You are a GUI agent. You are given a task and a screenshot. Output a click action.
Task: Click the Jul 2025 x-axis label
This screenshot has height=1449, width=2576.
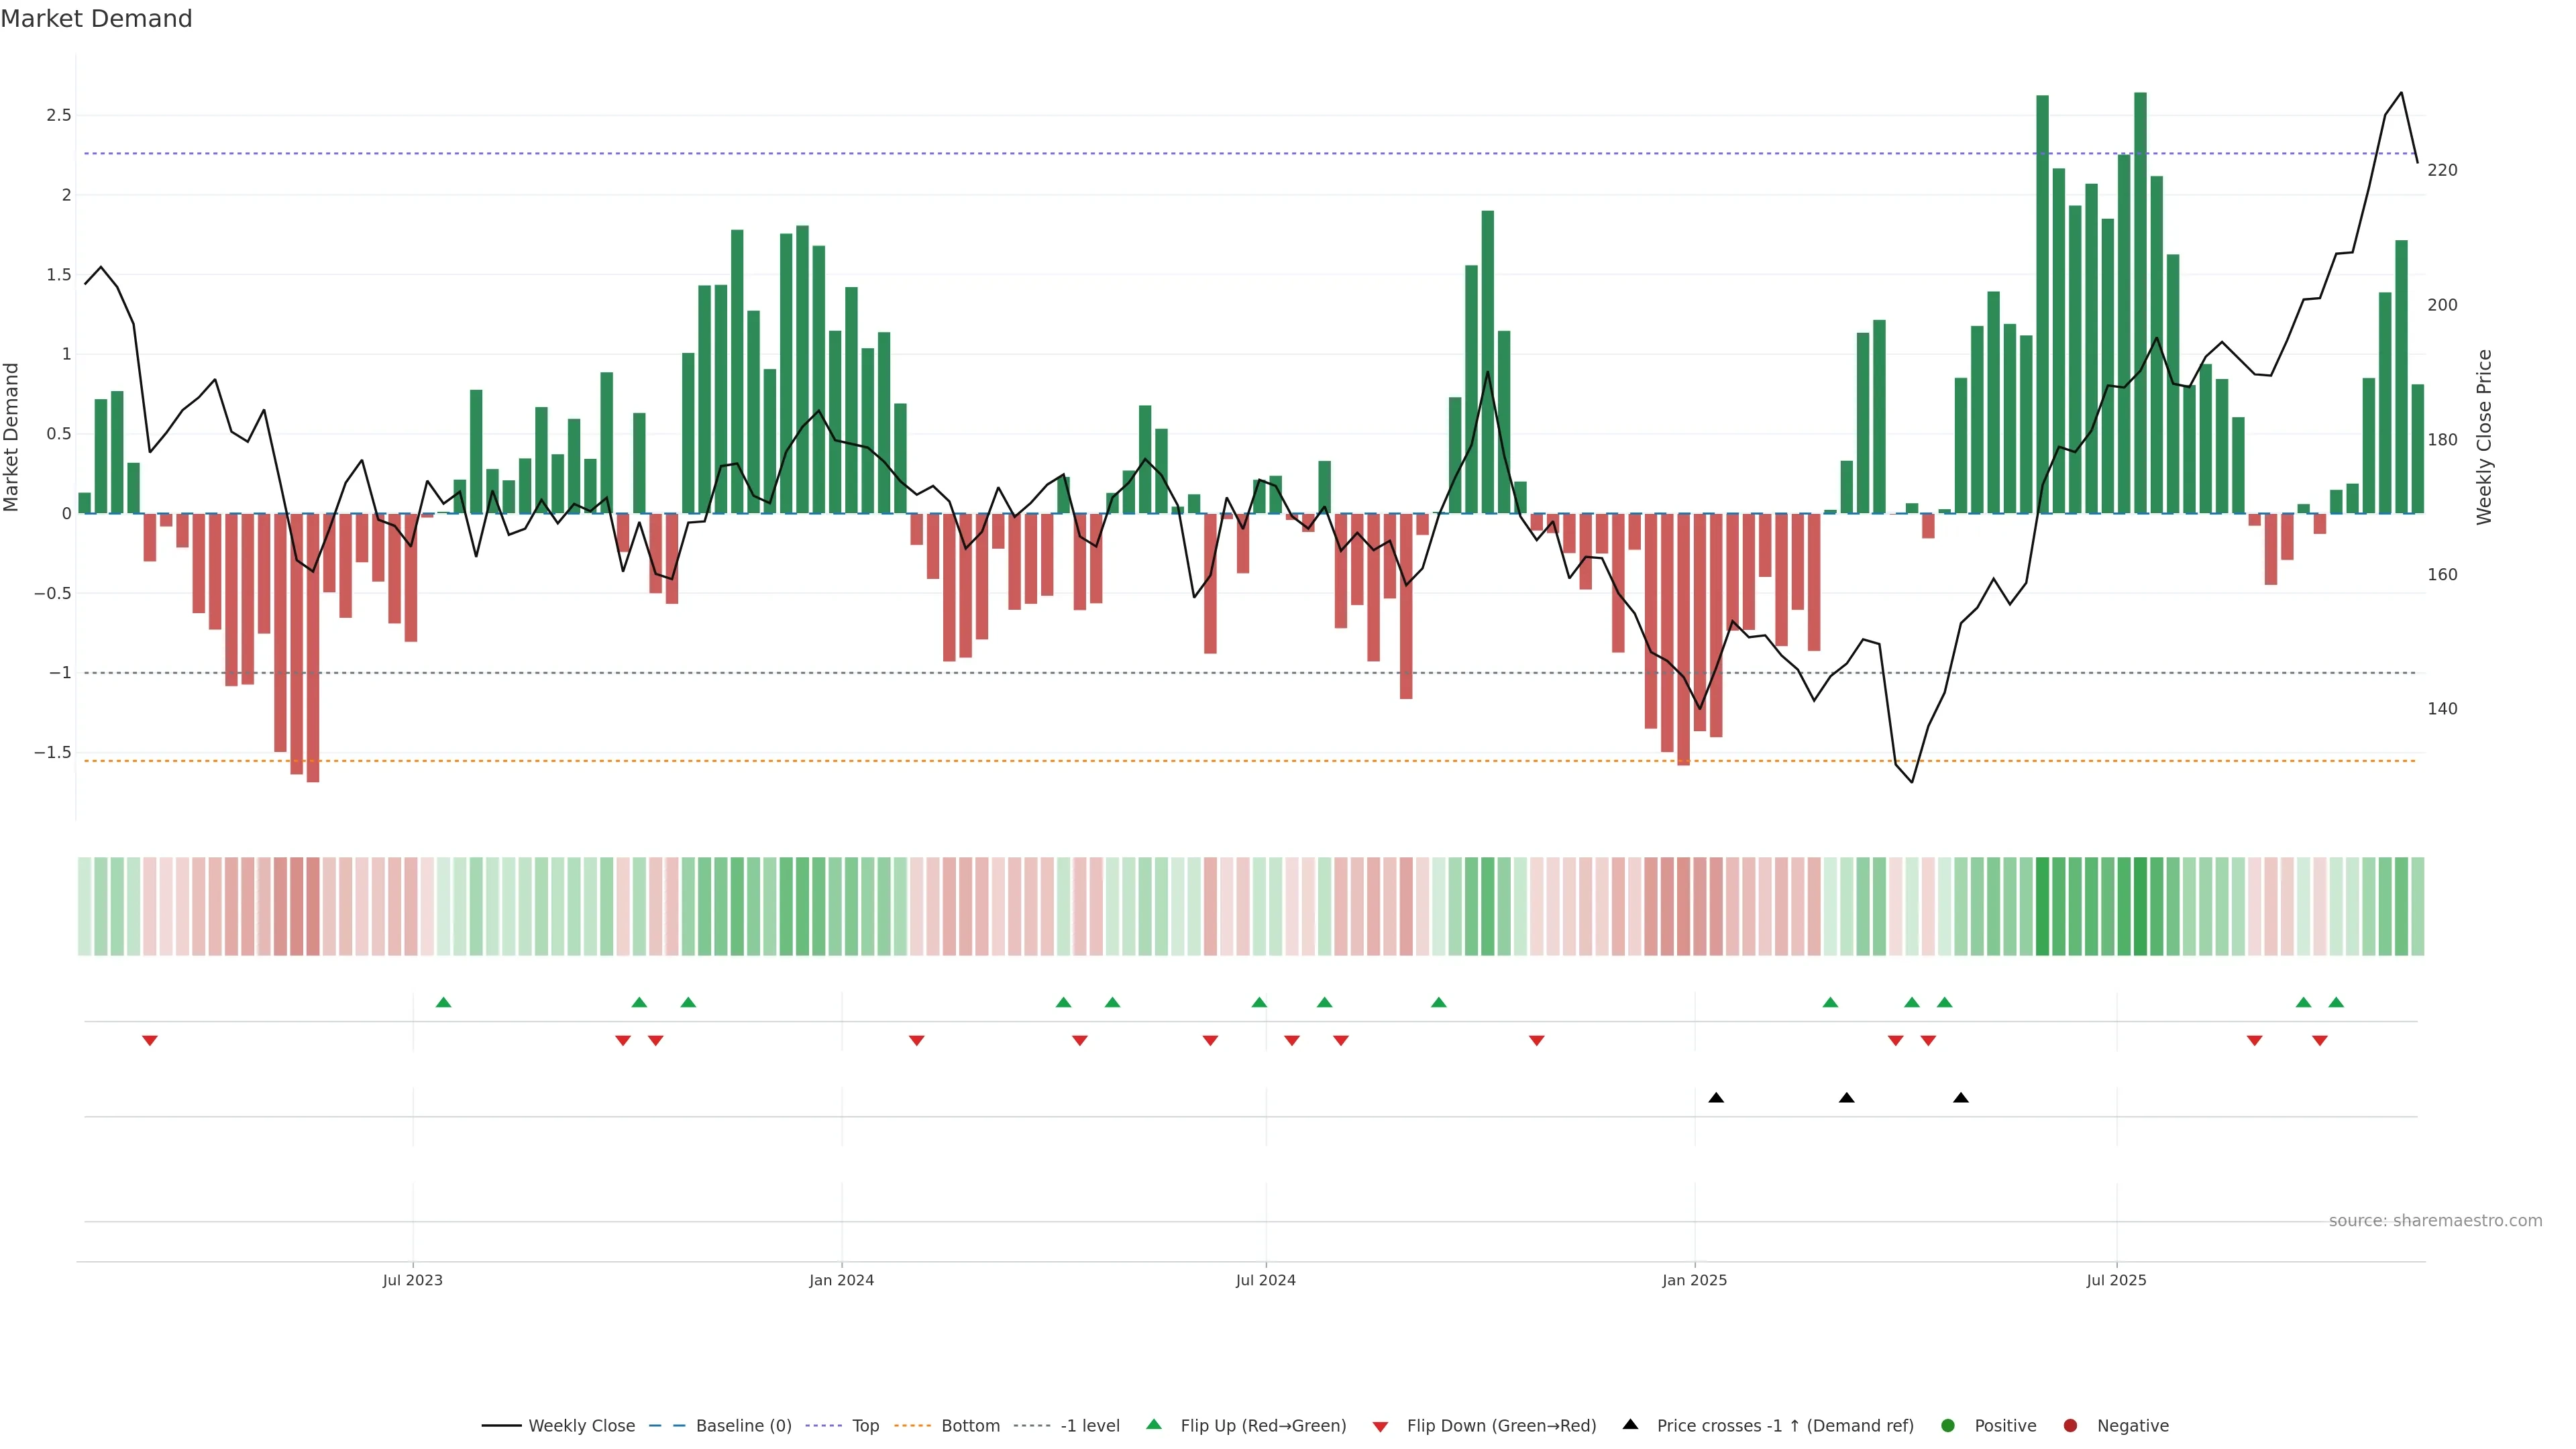[x=2116, y=1280]
